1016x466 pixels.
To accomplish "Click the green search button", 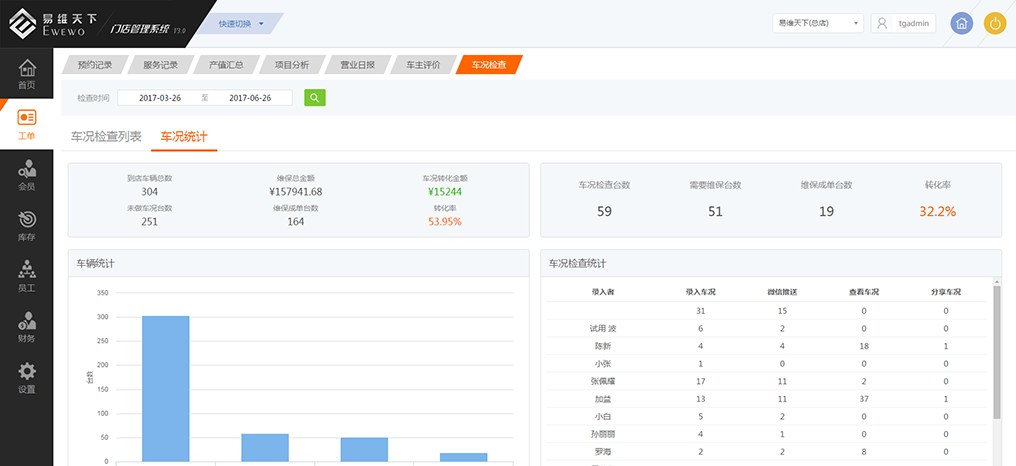I will tap(314, 98).
